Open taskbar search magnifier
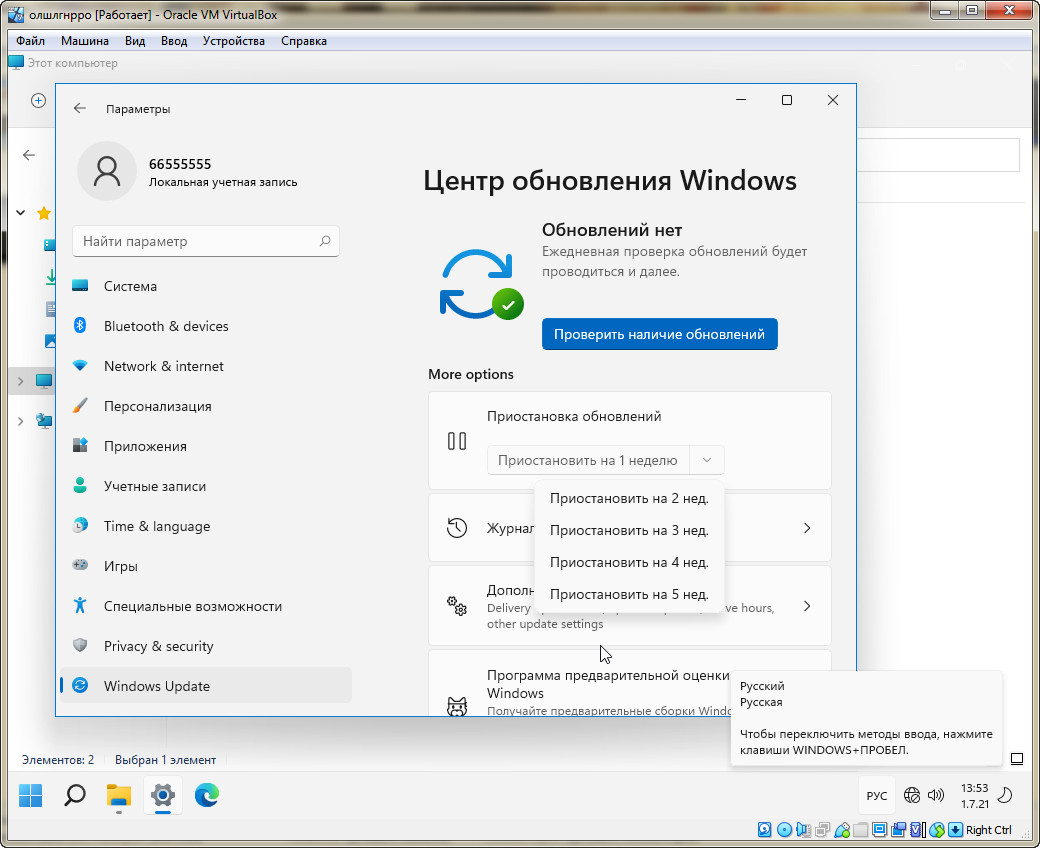The image size is (1040, 848). coord(75,795)
